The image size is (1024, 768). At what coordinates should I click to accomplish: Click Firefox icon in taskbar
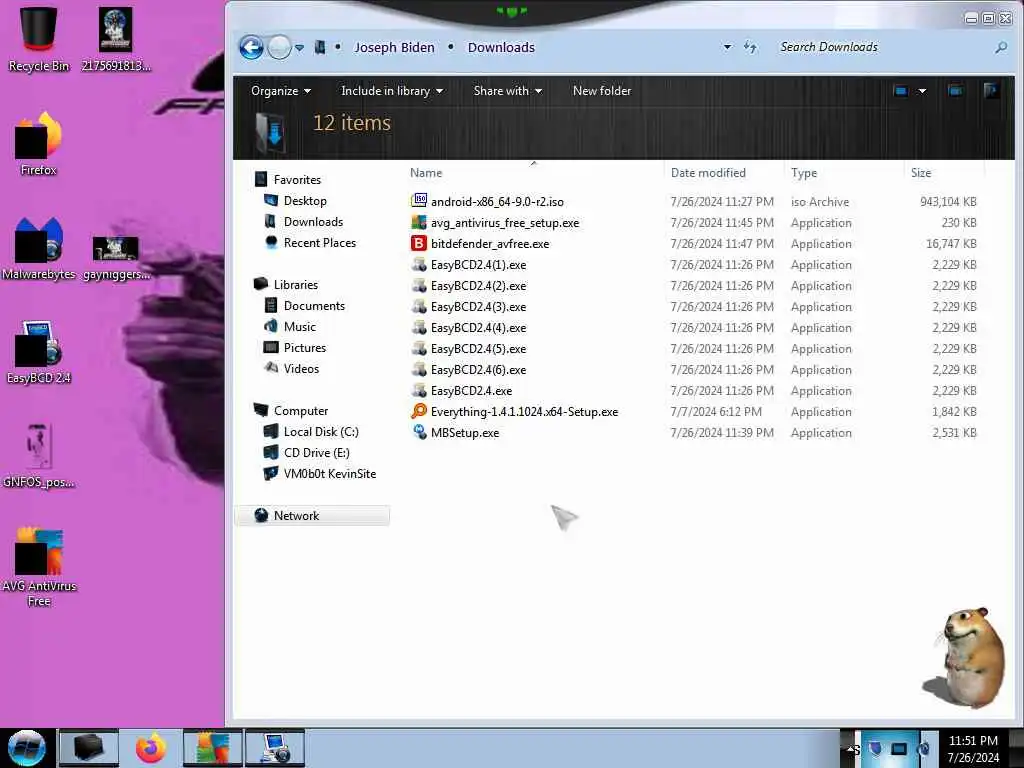[151, 748]
